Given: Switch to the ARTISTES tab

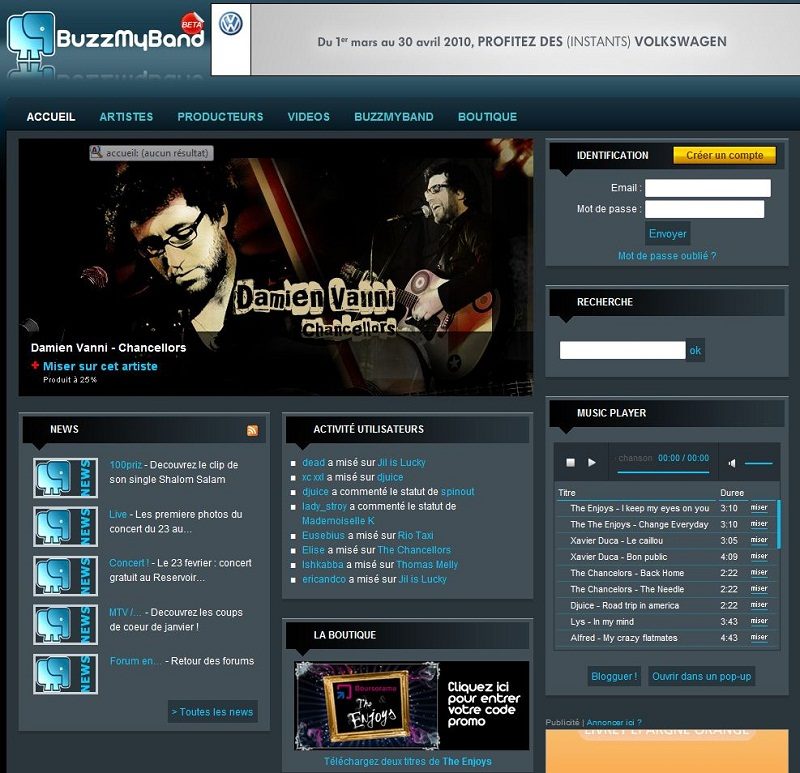Looking at the screenshot, I should point(128,116).
